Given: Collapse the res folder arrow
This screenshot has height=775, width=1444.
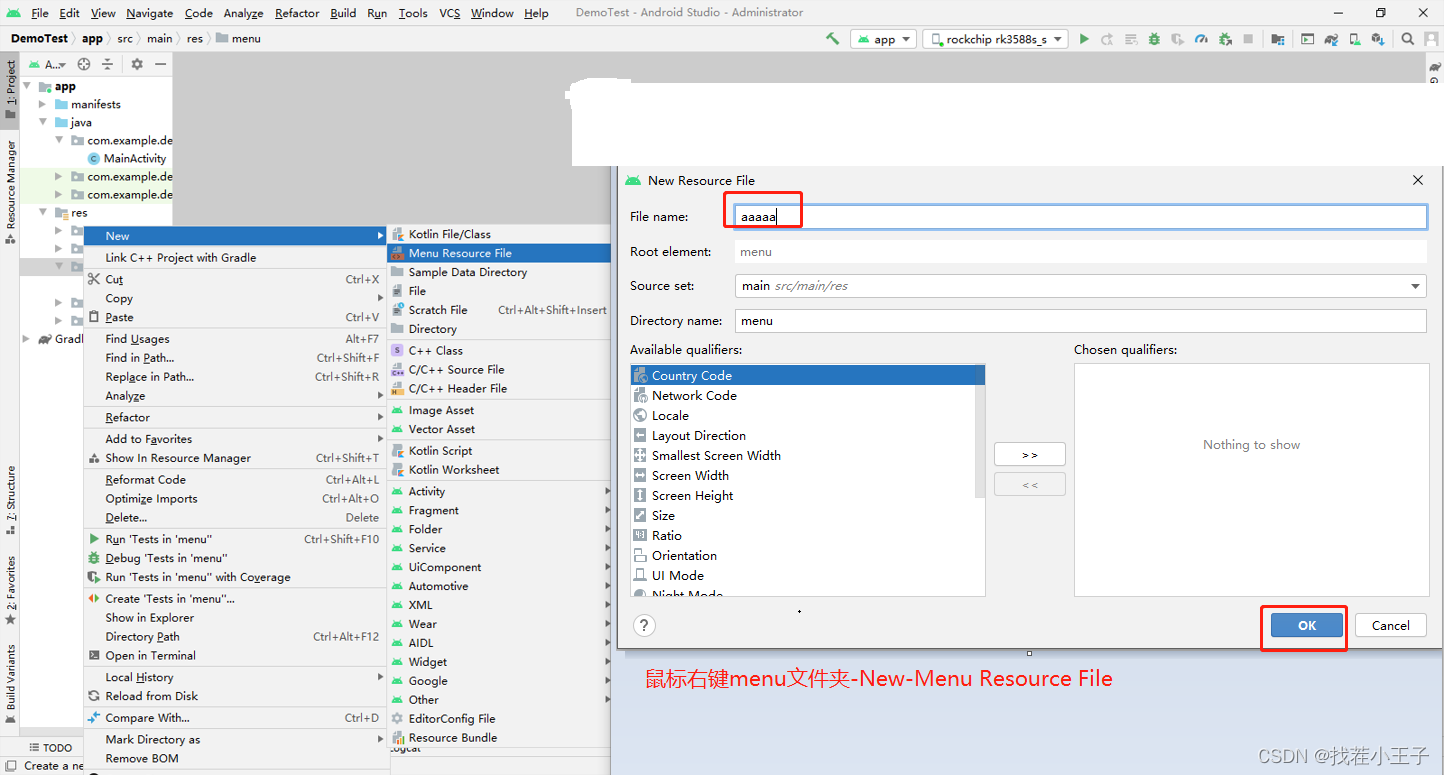Looking at the screenshot, I should click(x=43, y=212).
